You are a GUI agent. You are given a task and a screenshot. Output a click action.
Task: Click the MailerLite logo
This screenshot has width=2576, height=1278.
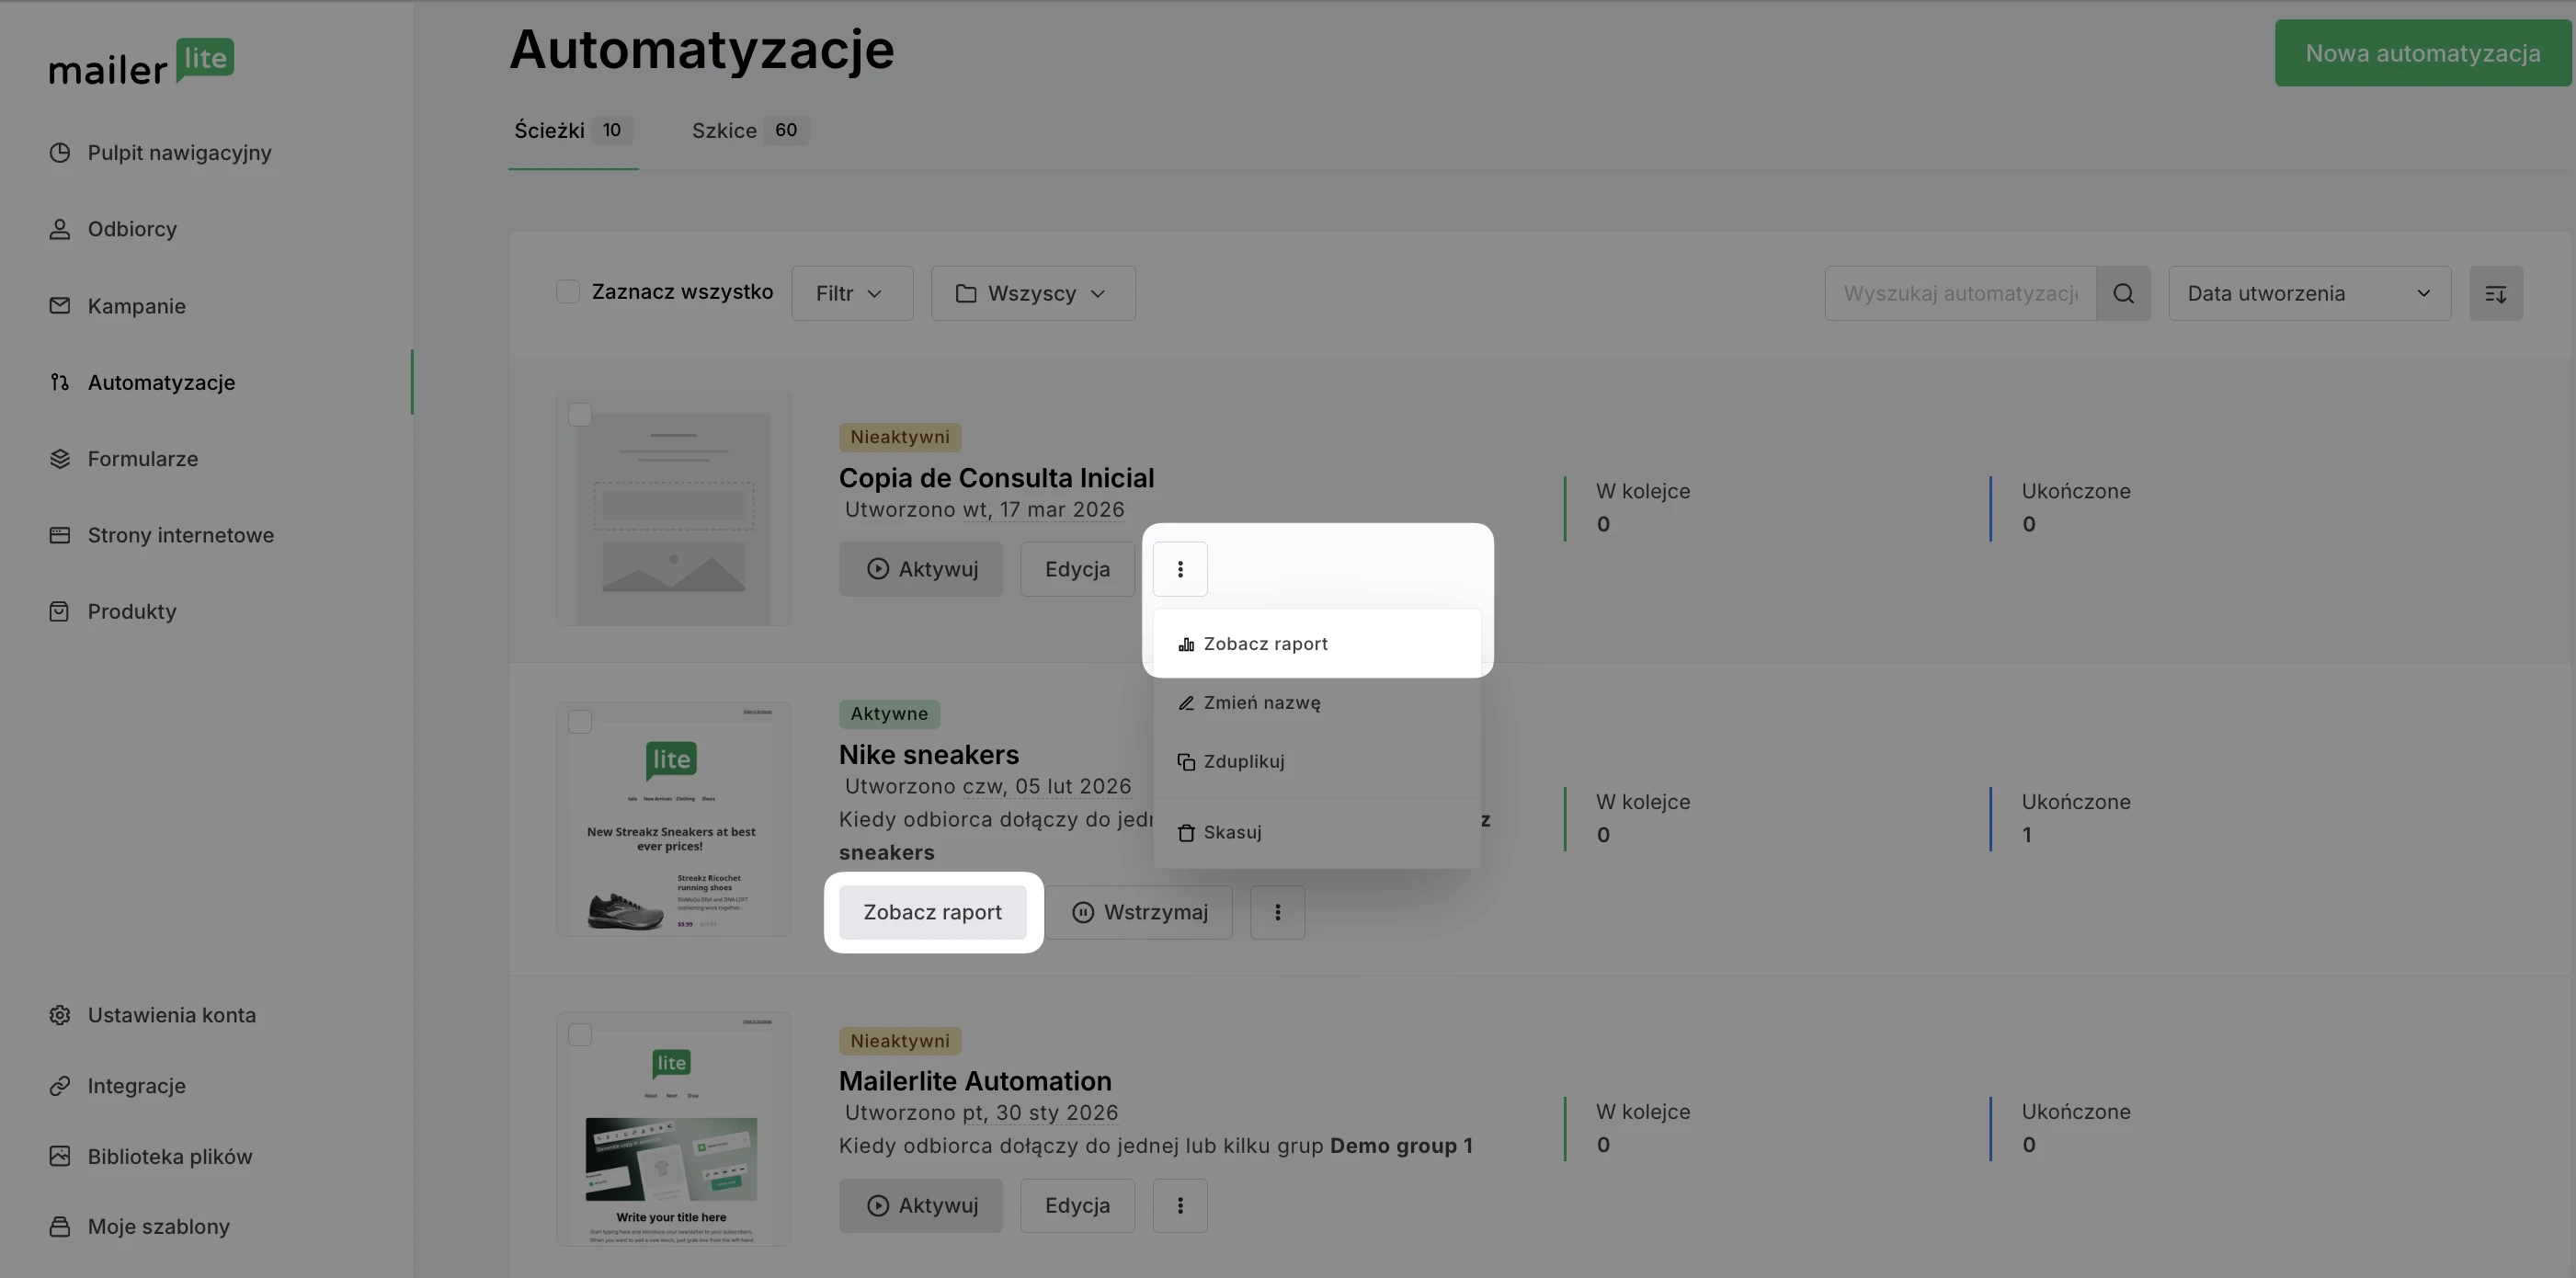pos(141,63)
